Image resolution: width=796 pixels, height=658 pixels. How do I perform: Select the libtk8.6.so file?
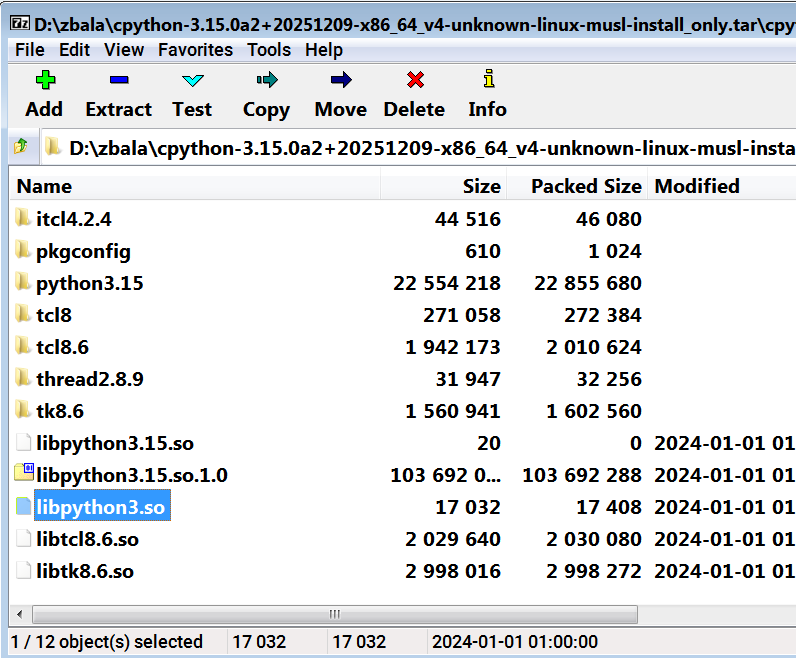(84, 571)
